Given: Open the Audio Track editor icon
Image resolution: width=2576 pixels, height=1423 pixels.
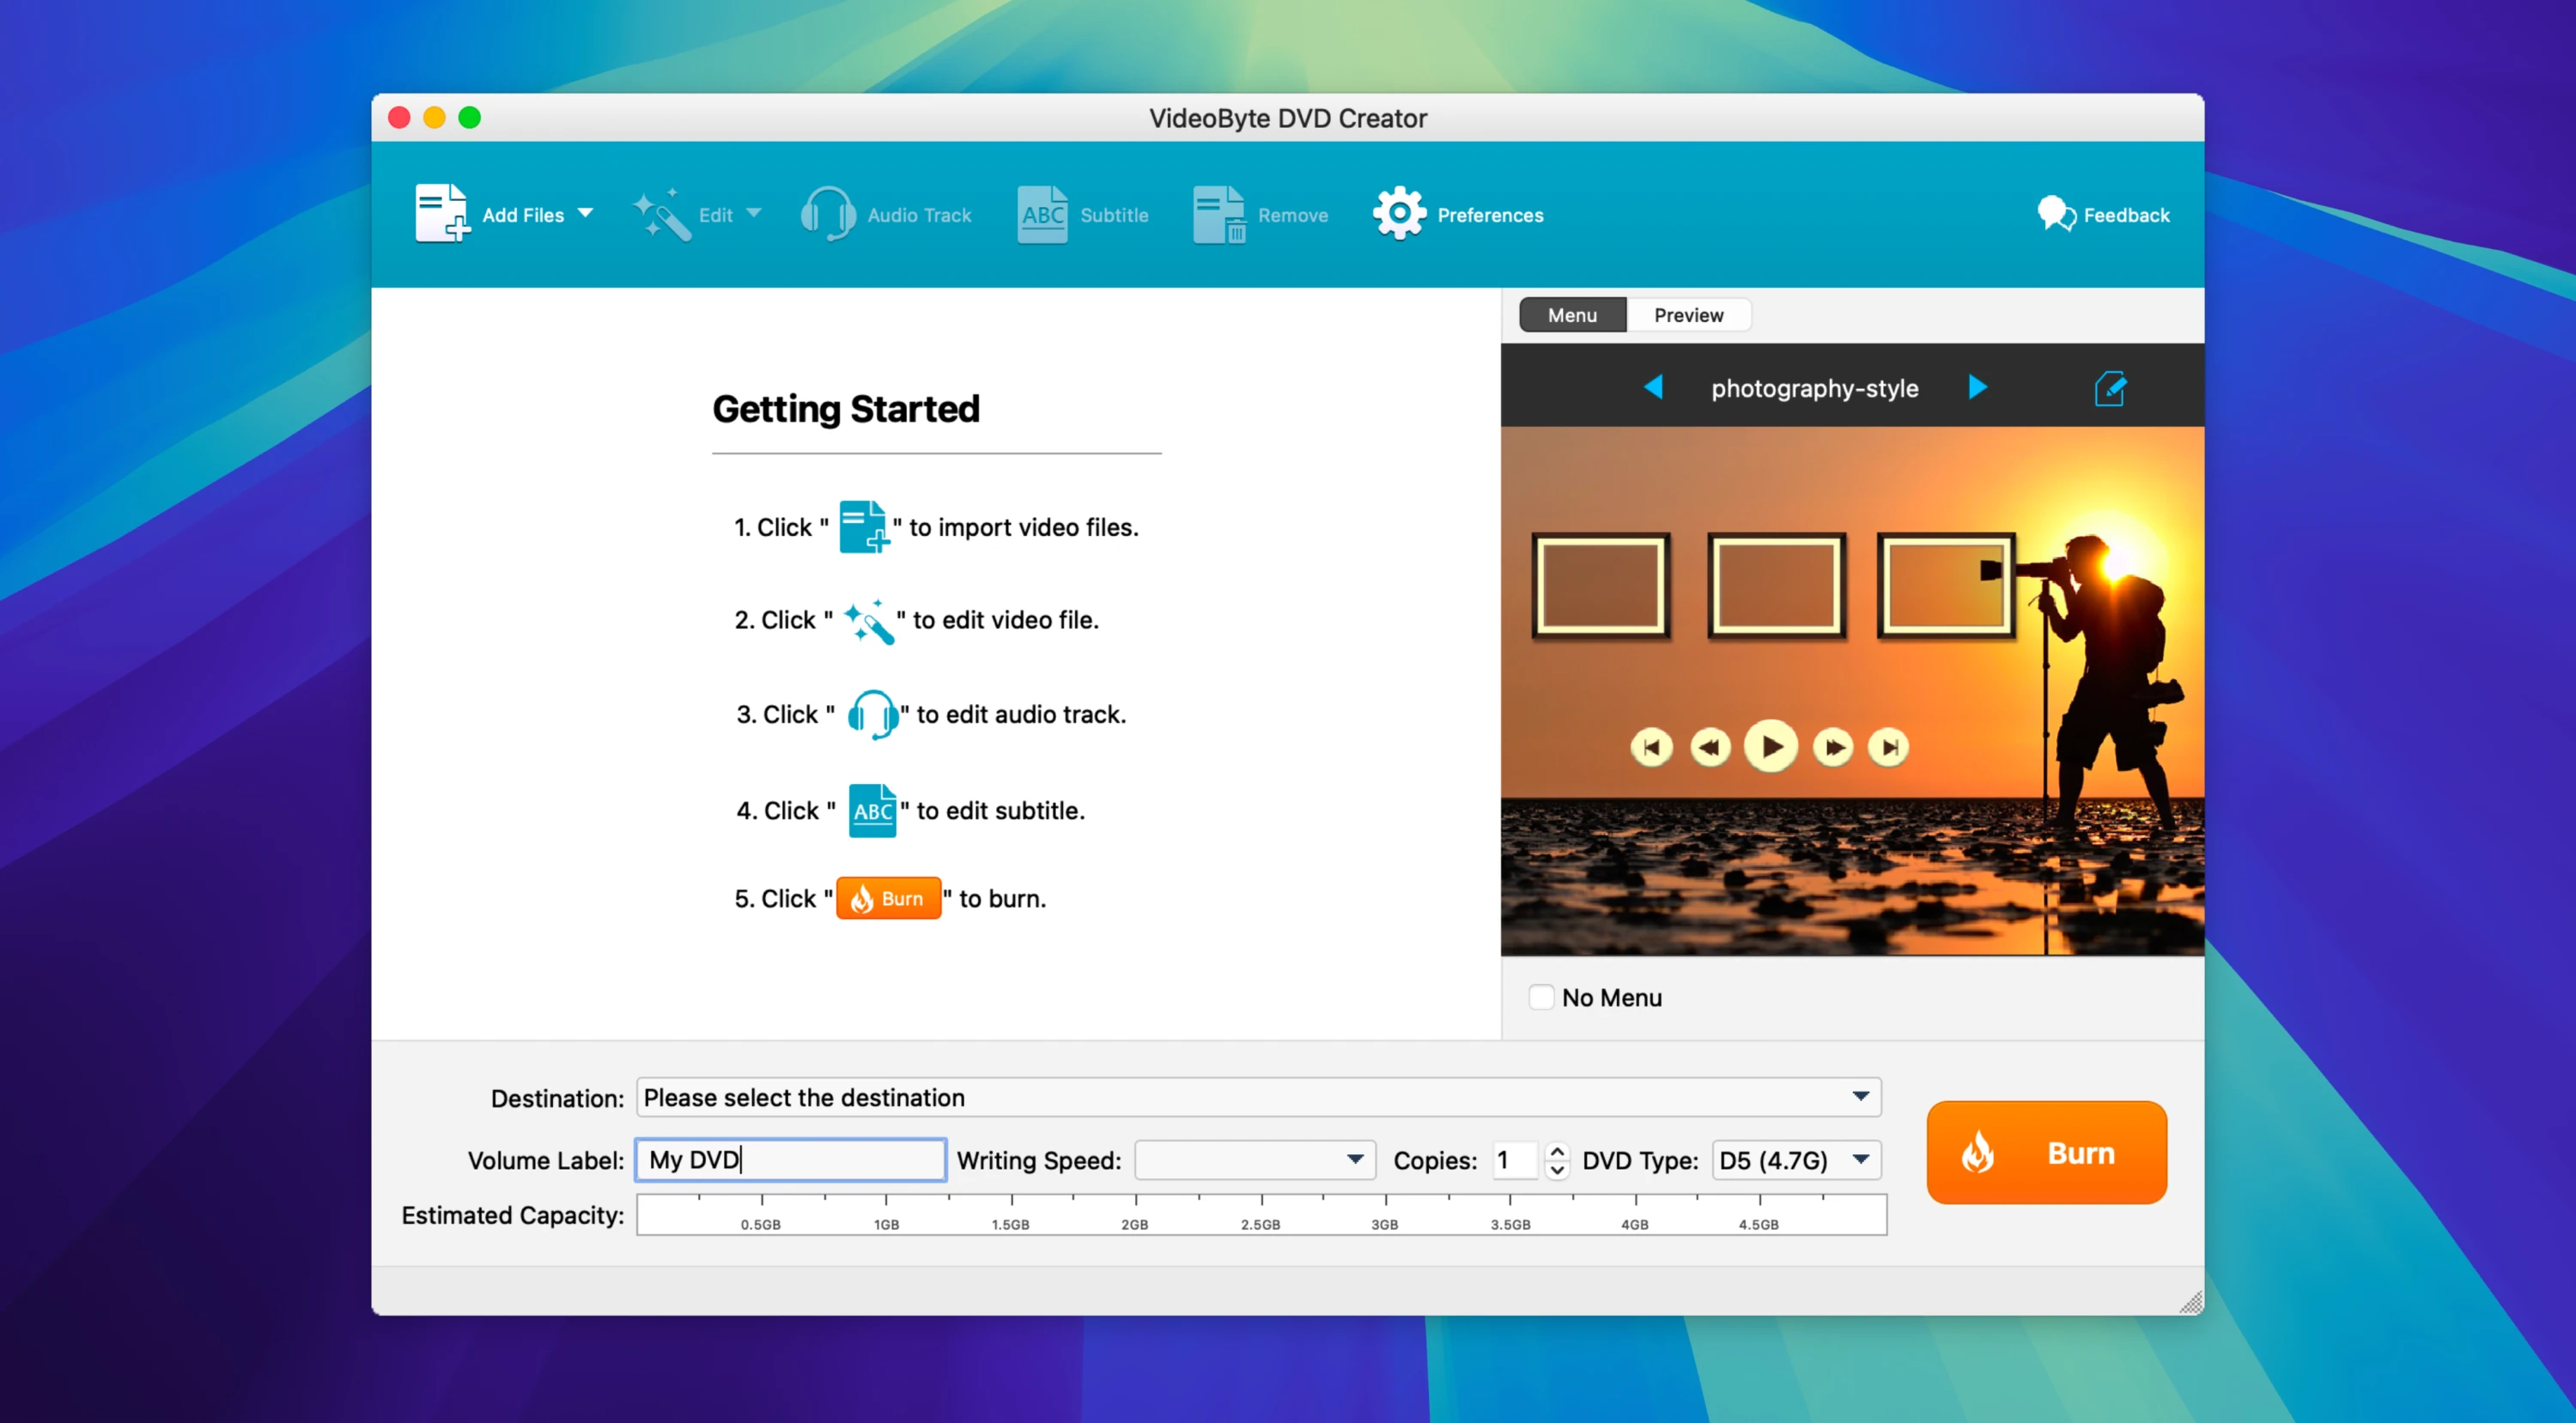Looking at the screenshot, I should point(827,213).
